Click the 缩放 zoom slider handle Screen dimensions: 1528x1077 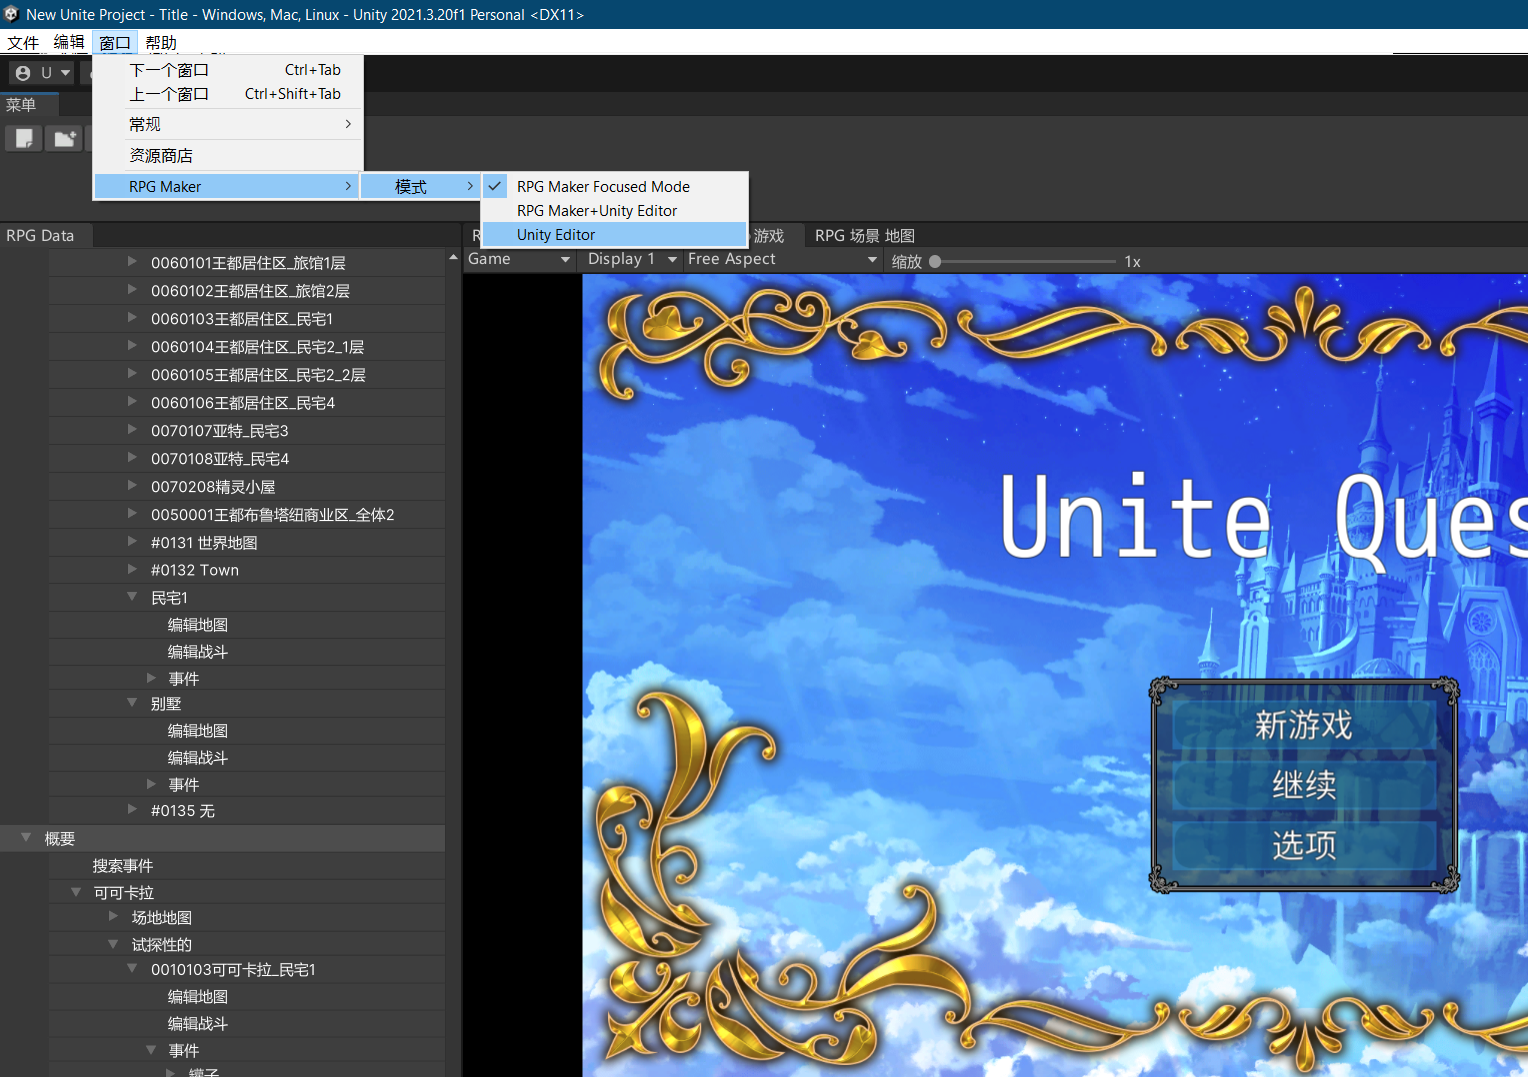[935, 262]
